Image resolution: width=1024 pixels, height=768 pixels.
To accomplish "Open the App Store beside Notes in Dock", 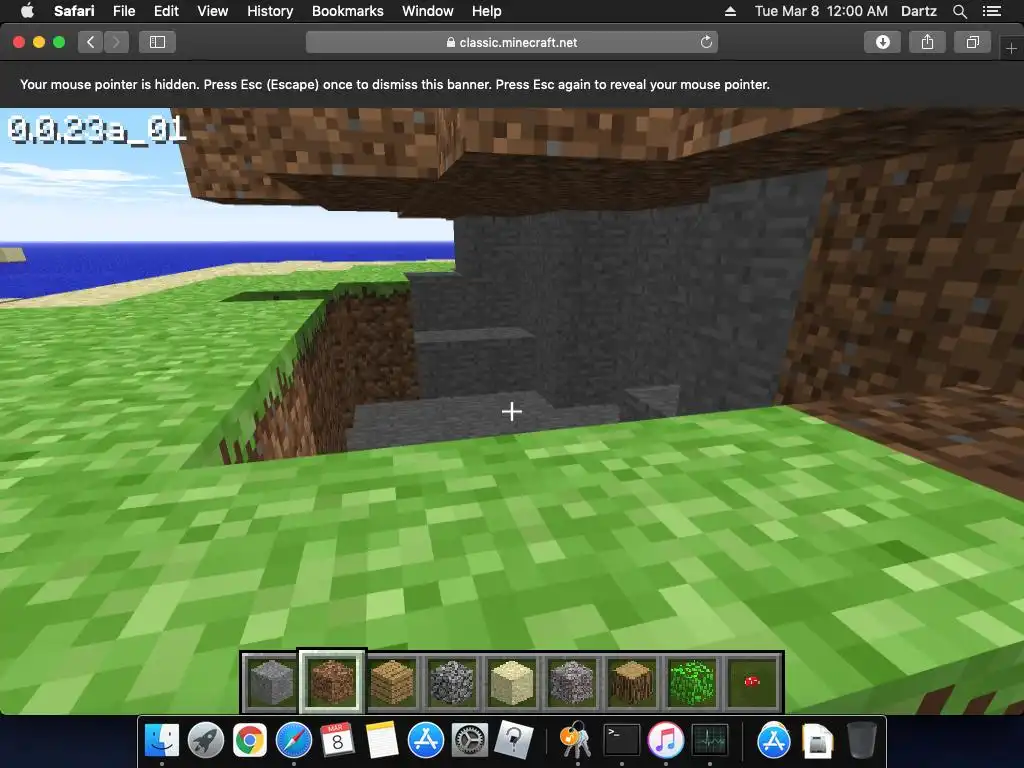I will coord(426,741).
